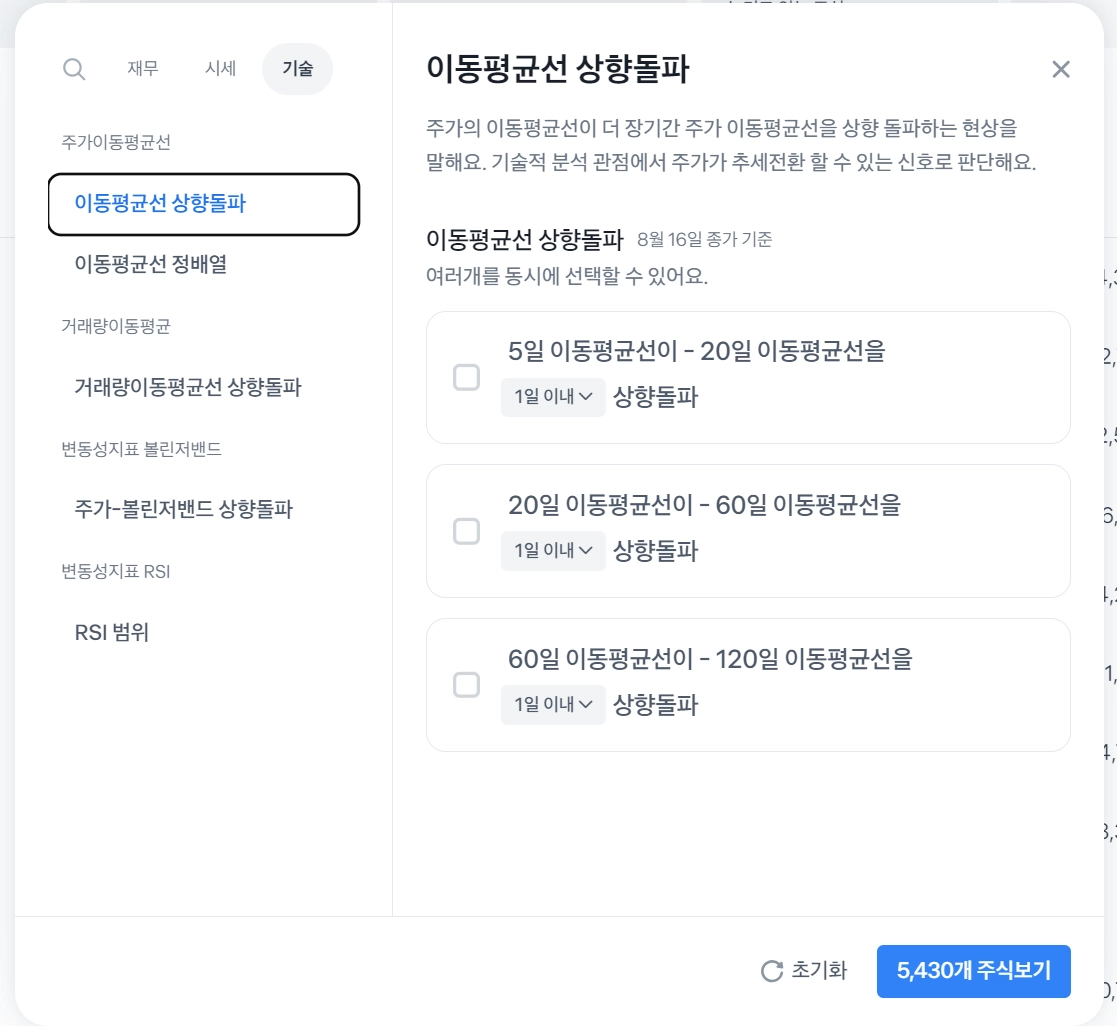Switch to the 재무 tab
1117x1026 pixels.
[x=143, y=69]
